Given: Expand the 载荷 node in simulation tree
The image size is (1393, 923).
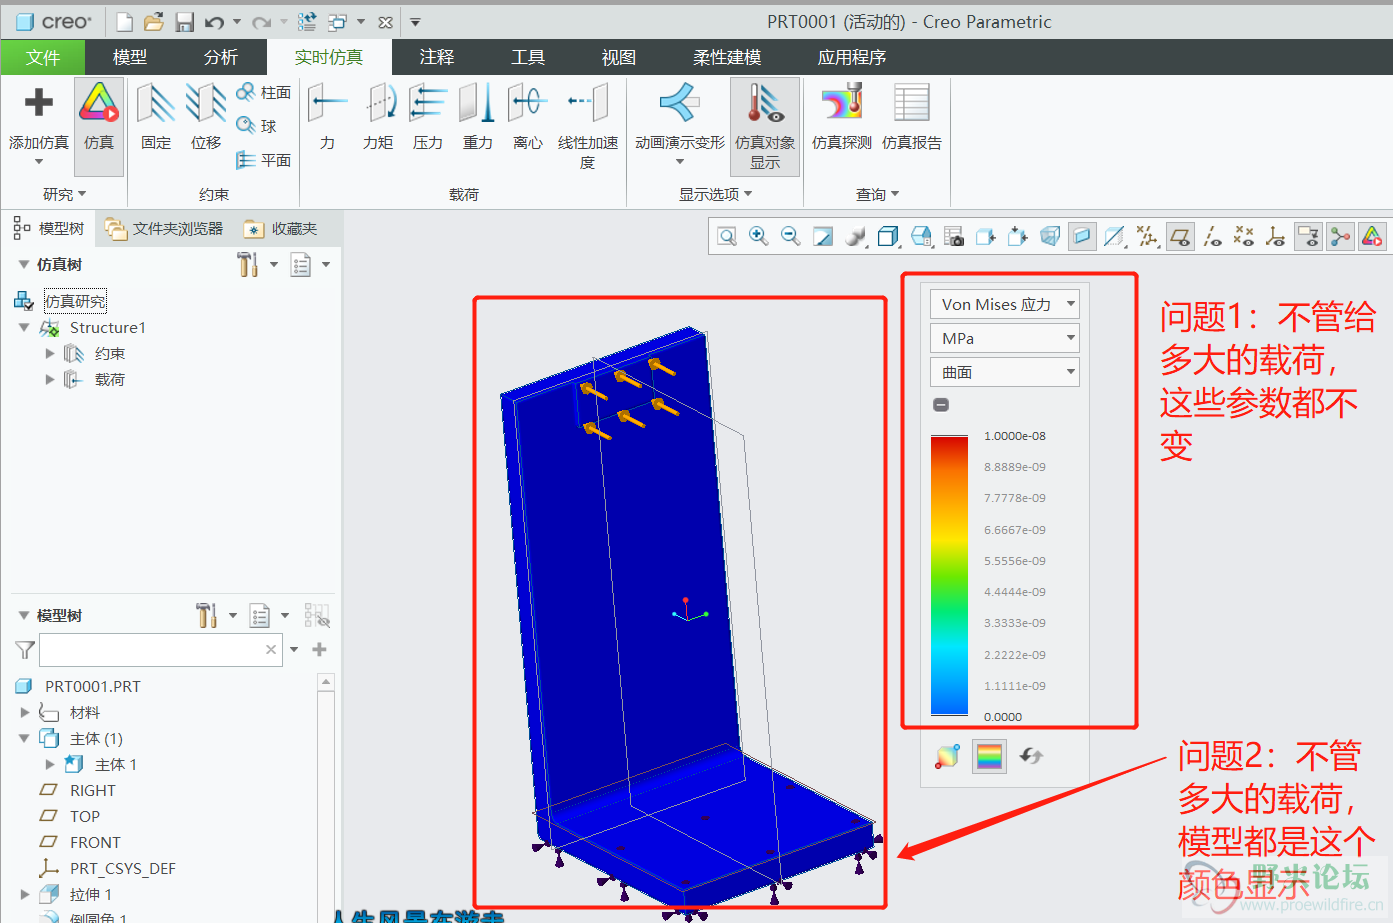Looking at the screenshot, I should 50,379.
